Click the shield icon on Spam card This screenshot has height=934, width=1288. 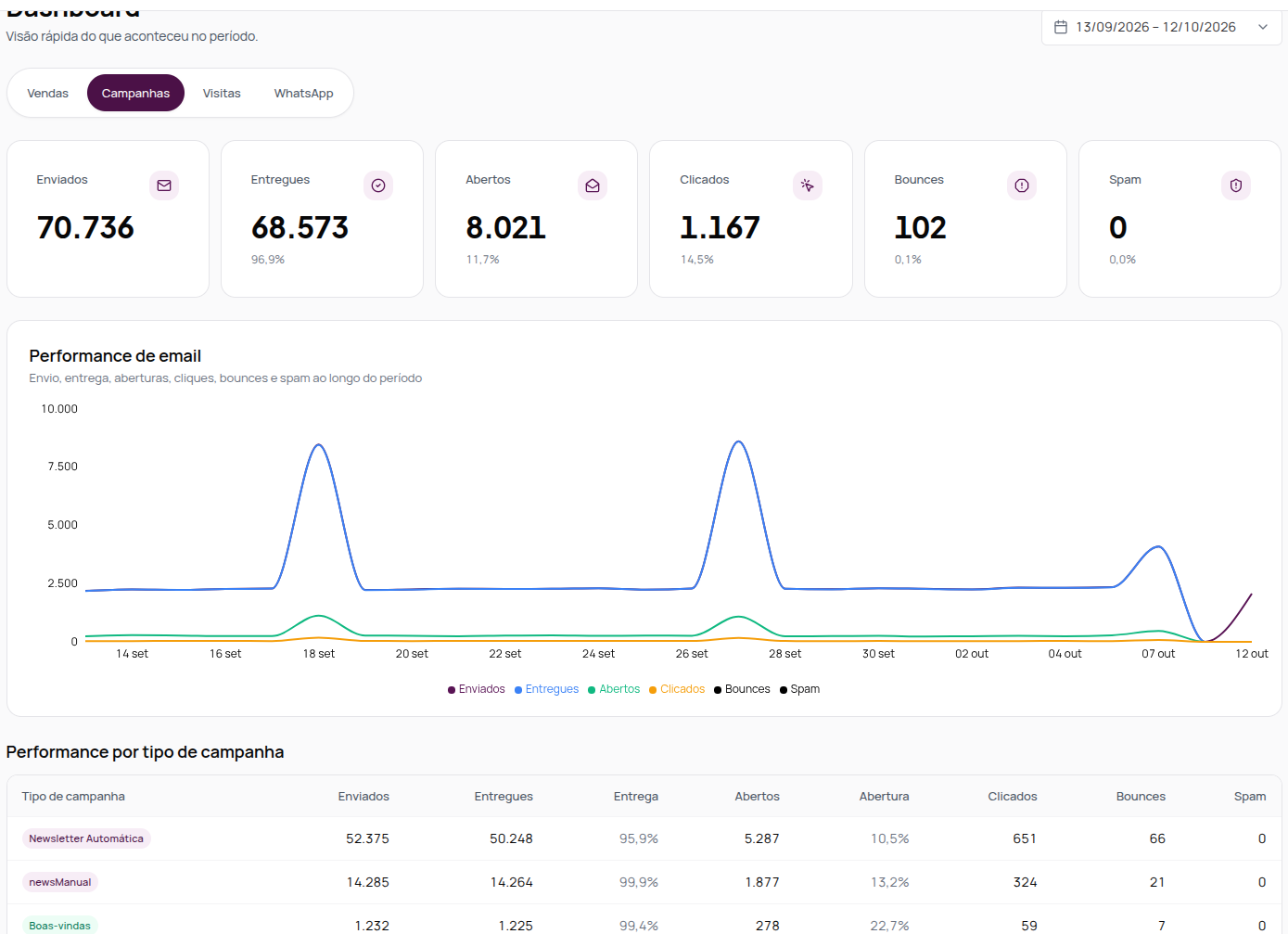(1236, 185)
